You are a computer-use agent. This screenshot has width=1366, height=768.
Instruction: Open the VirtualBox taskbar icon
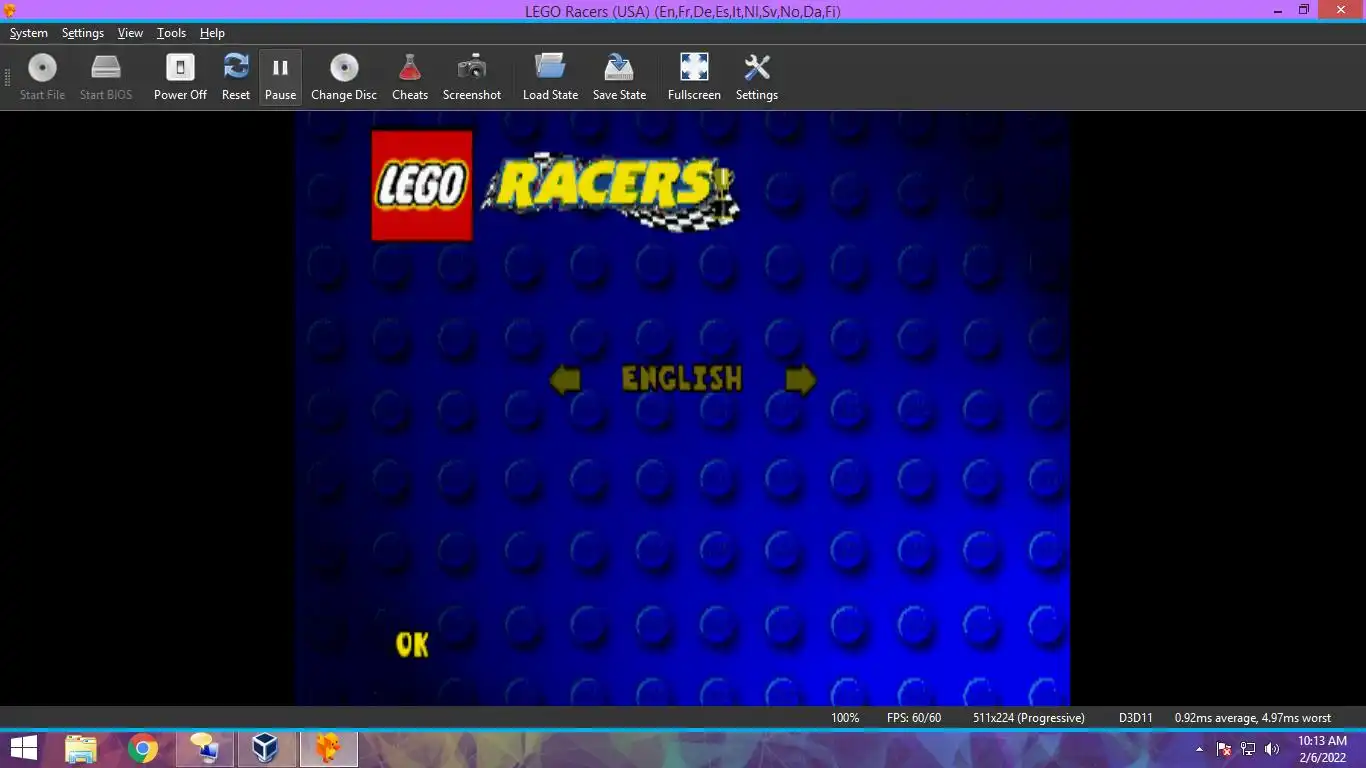pyautogui.click(x=265, y=748)
